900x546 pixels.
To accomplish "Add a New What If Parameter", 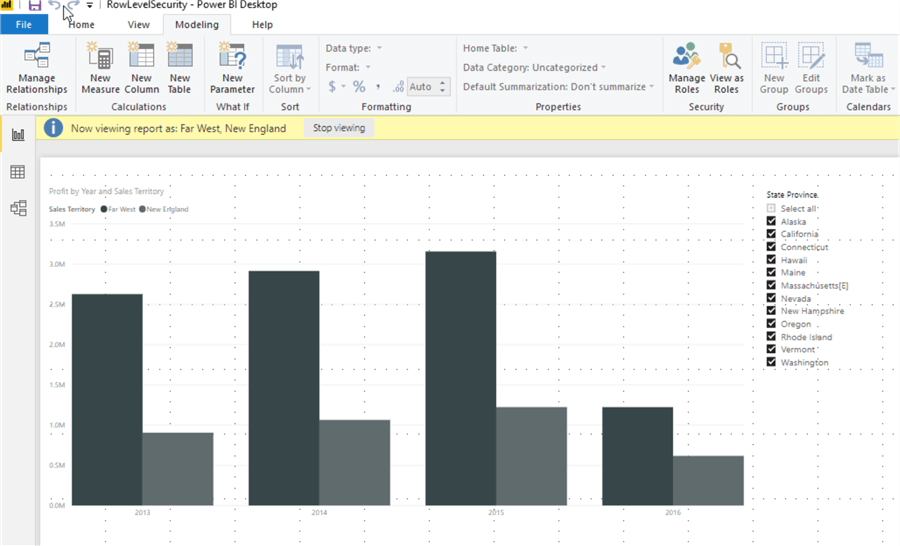I will tap(232, 68).
